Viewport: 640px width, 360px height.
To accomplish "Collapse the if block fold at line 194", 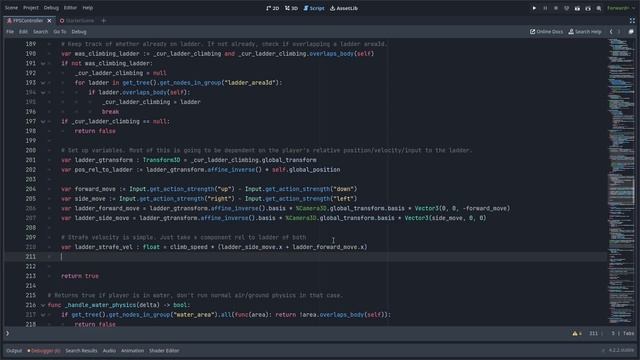I will point(43,93).
